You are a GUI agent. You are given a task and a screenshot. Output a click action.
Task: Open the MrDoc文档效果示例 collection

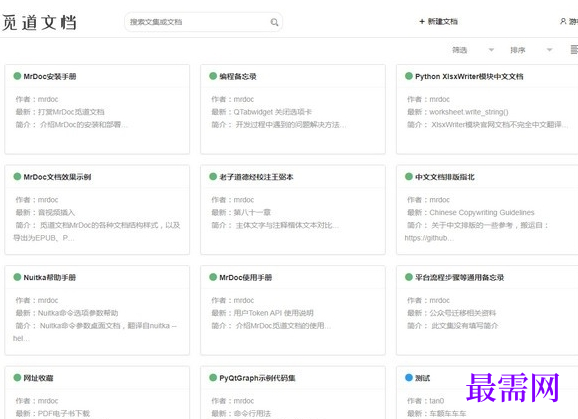[57, 177]
